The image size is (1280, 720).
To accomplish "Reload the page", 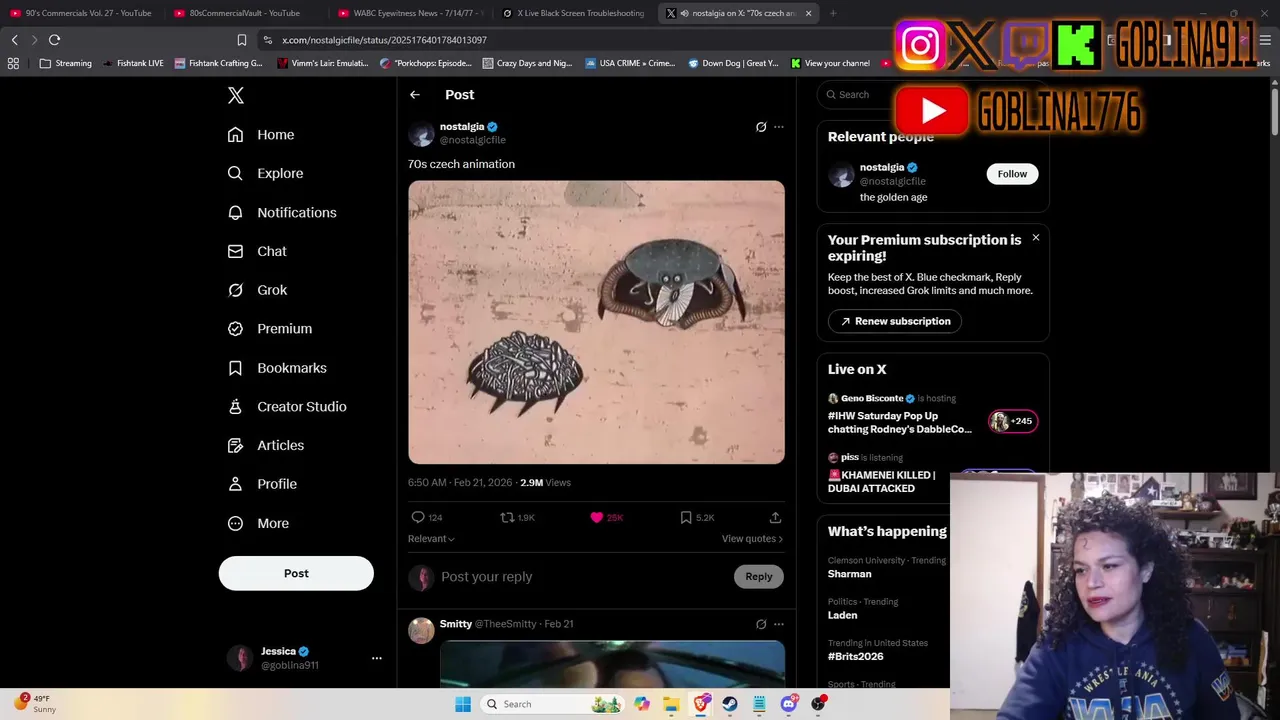I will 54,40.
